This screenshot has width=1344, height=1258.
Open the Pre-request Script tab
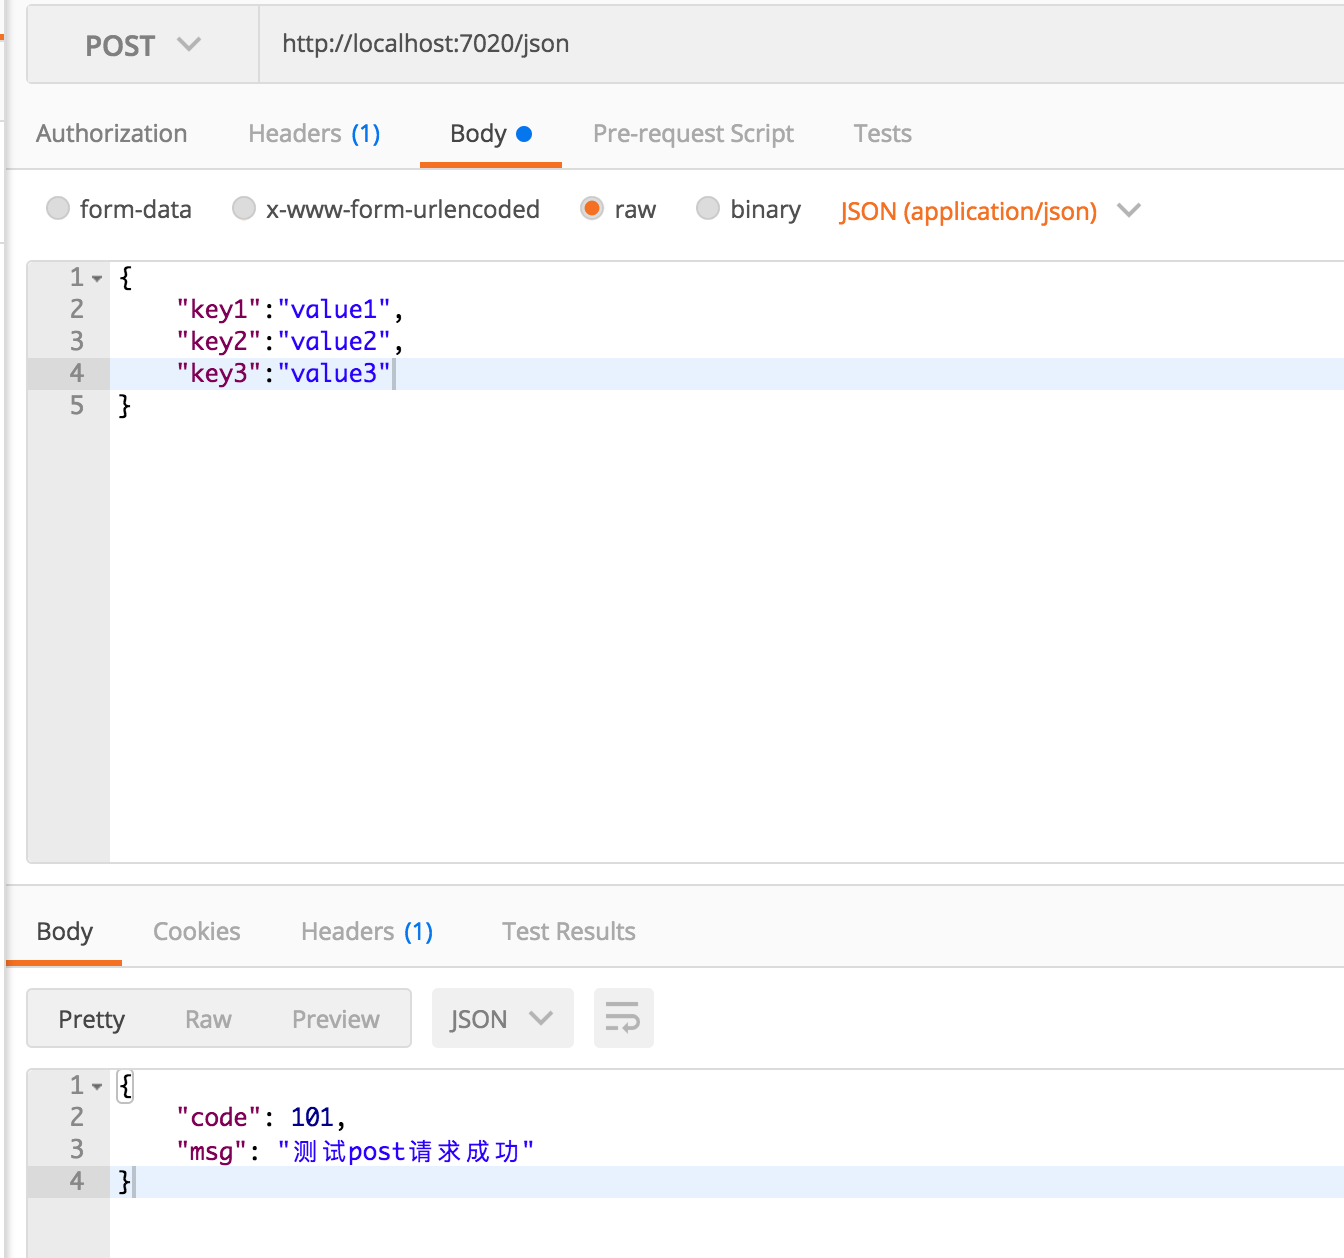click(693, 134)
